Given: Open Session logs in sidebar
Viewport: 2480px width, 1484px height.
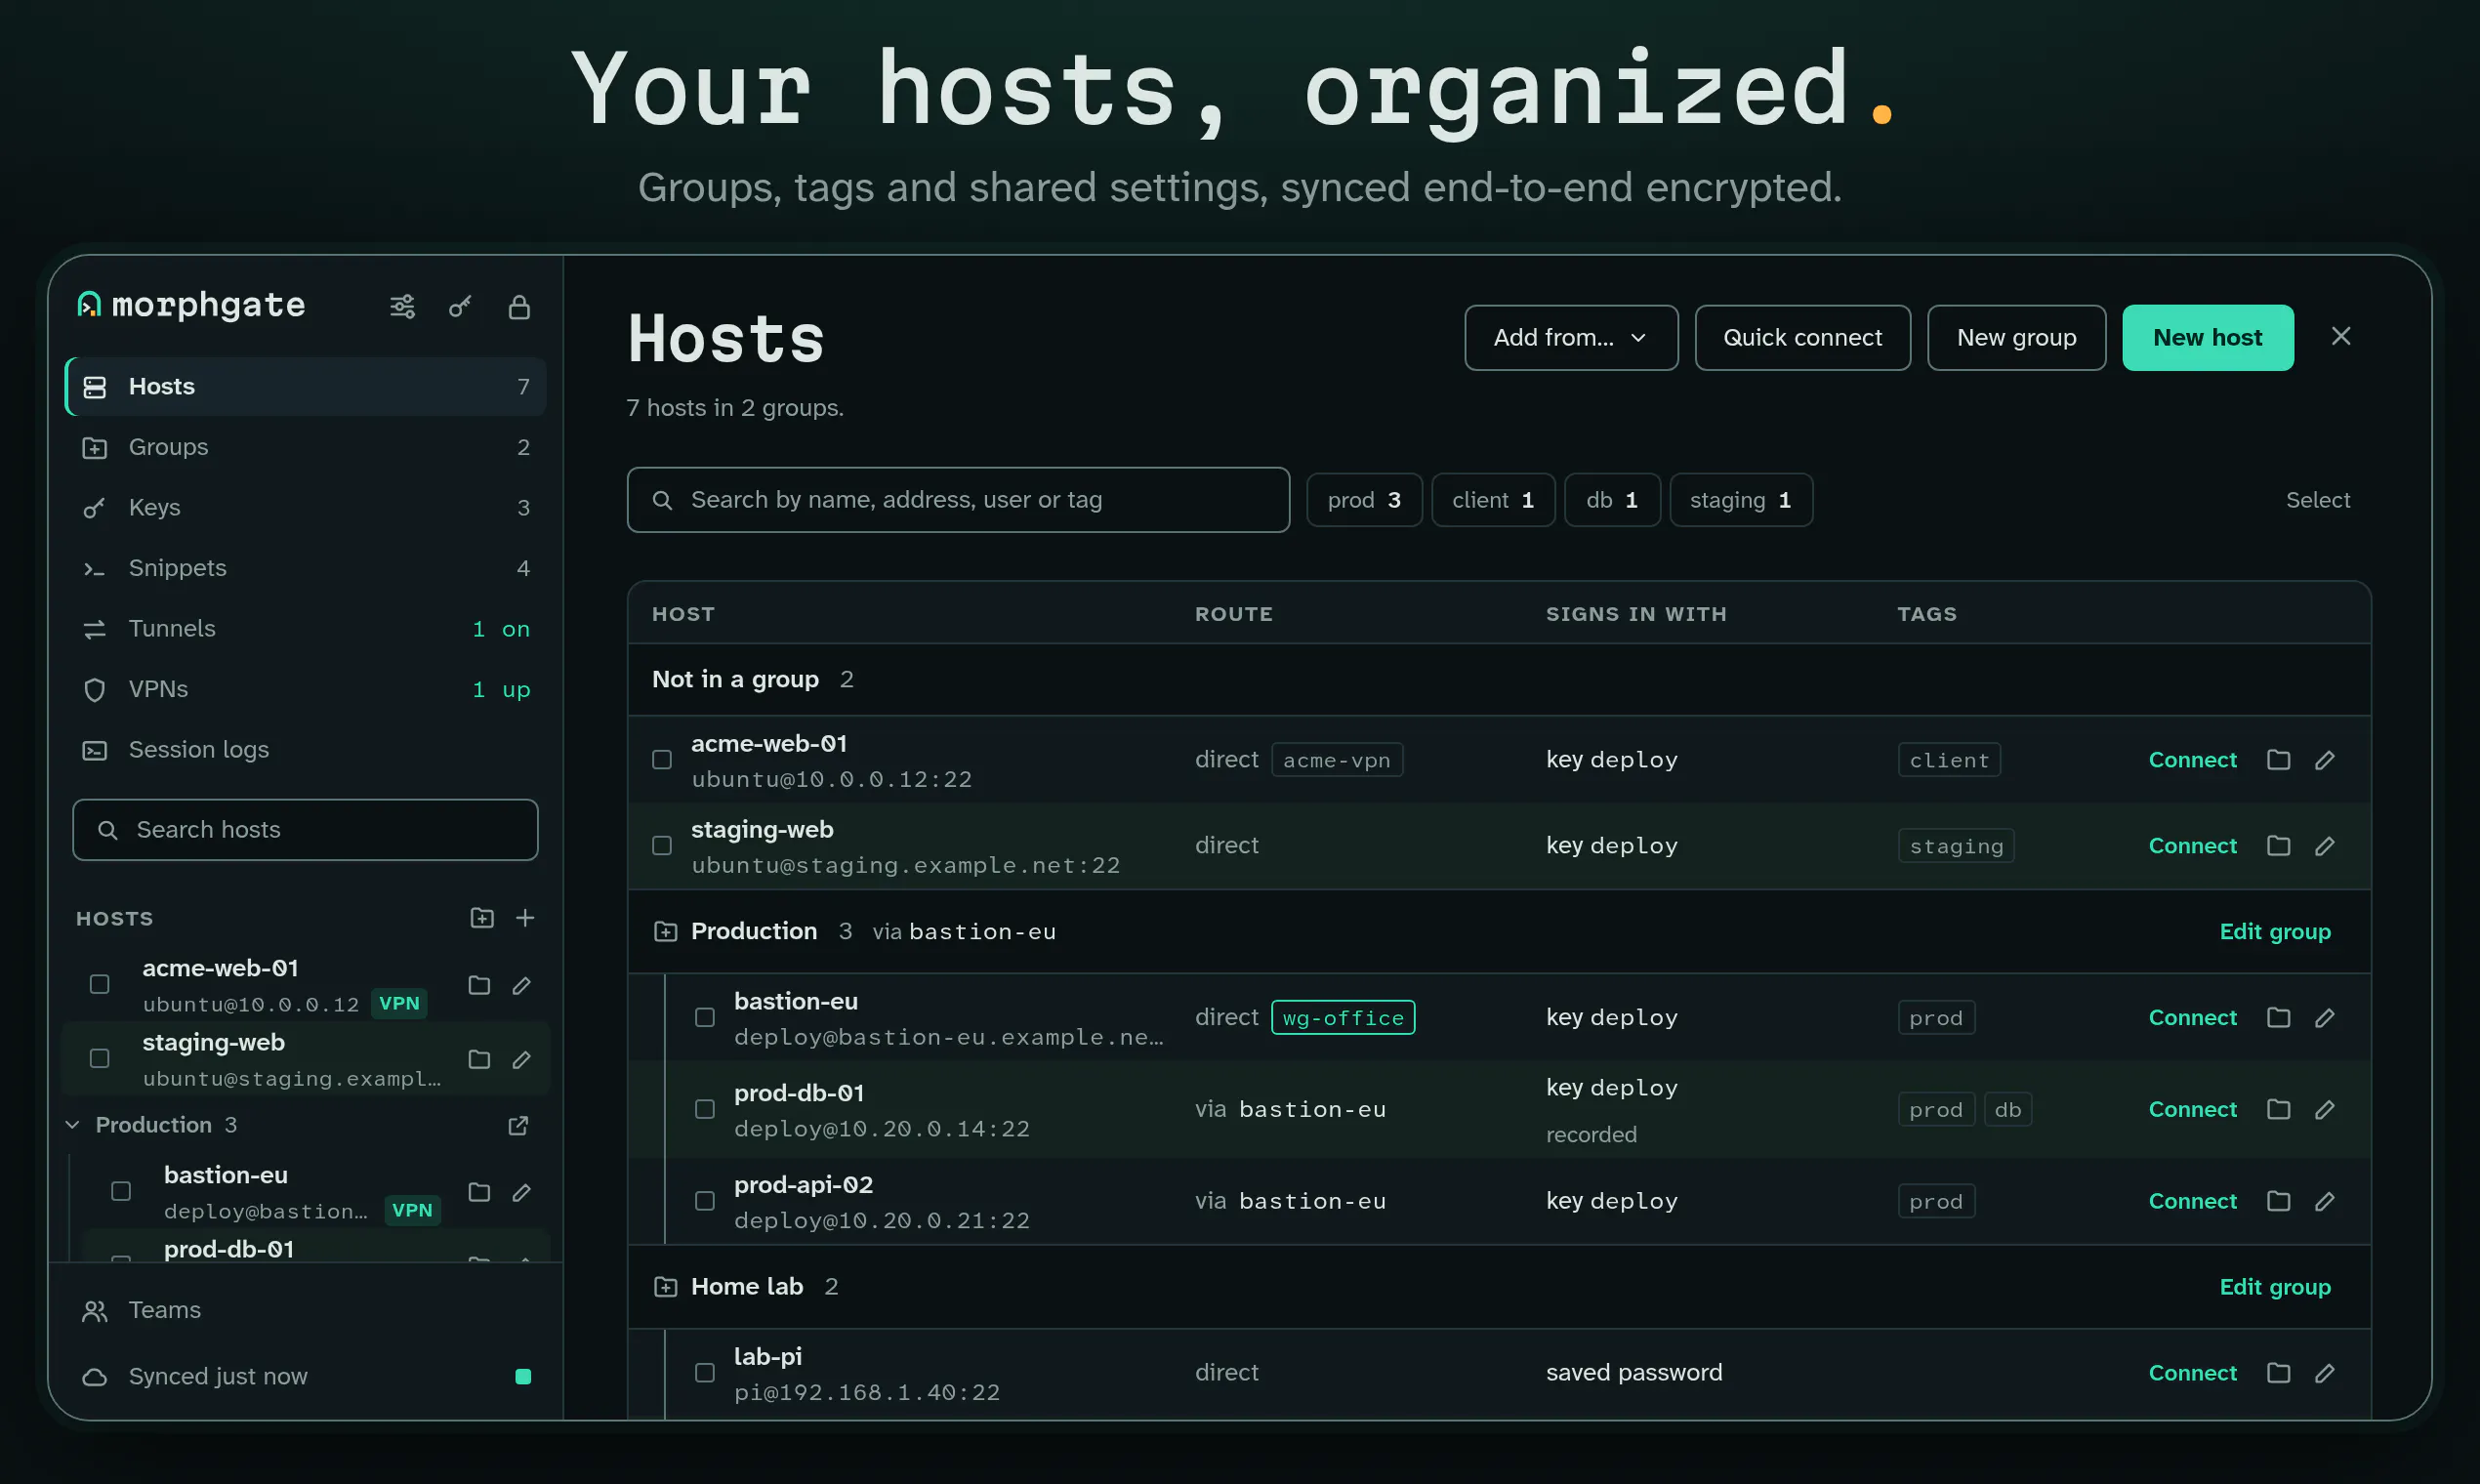Looking at the screenshot, I should pyautogui.click(x=305, y=750).
